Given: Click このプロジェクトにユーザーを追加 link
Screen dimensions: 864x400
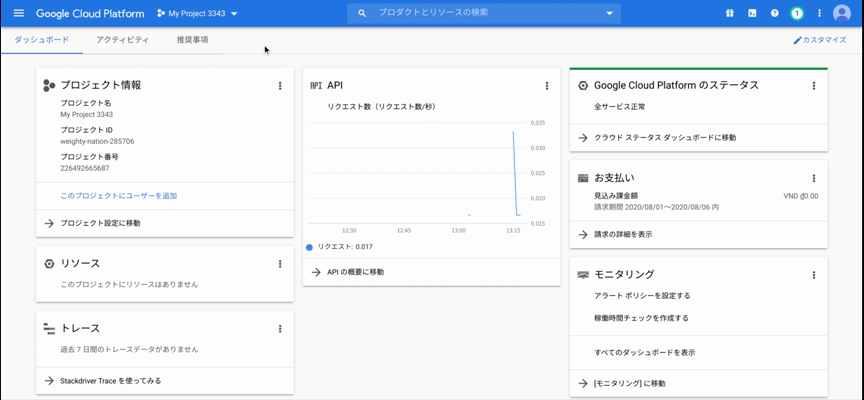Looking at the screenshot, I should tap(118, 196).
